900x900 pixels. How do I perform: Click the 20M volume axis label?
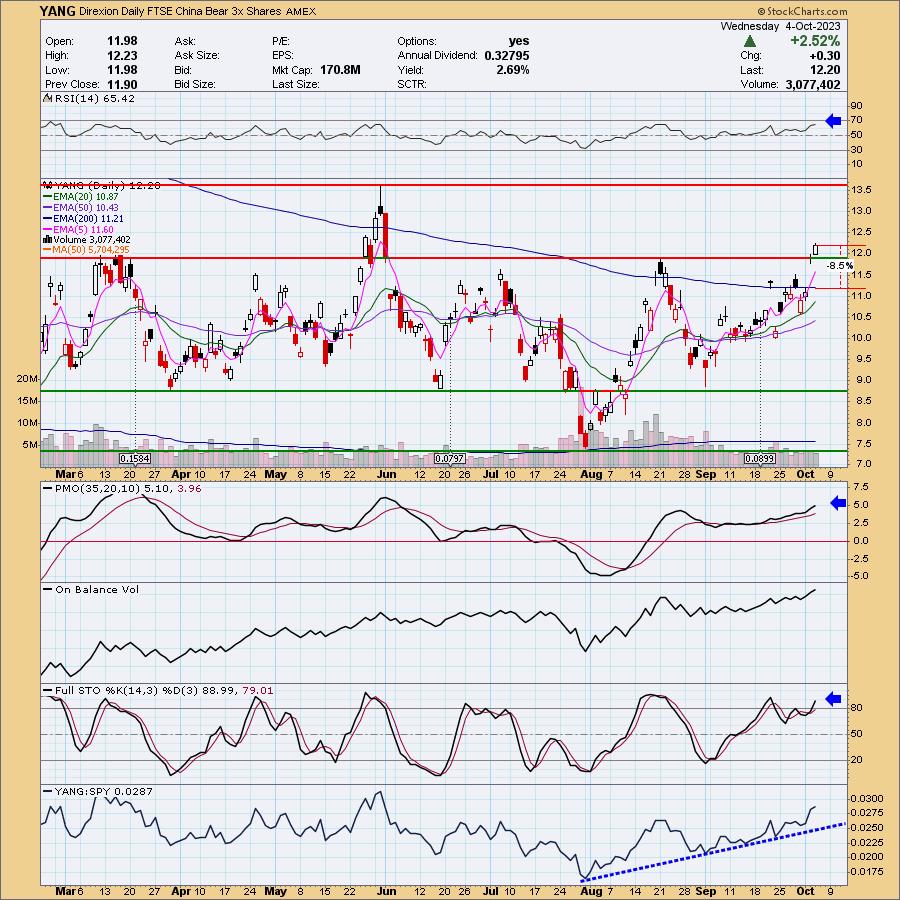[x=28, y=379]
